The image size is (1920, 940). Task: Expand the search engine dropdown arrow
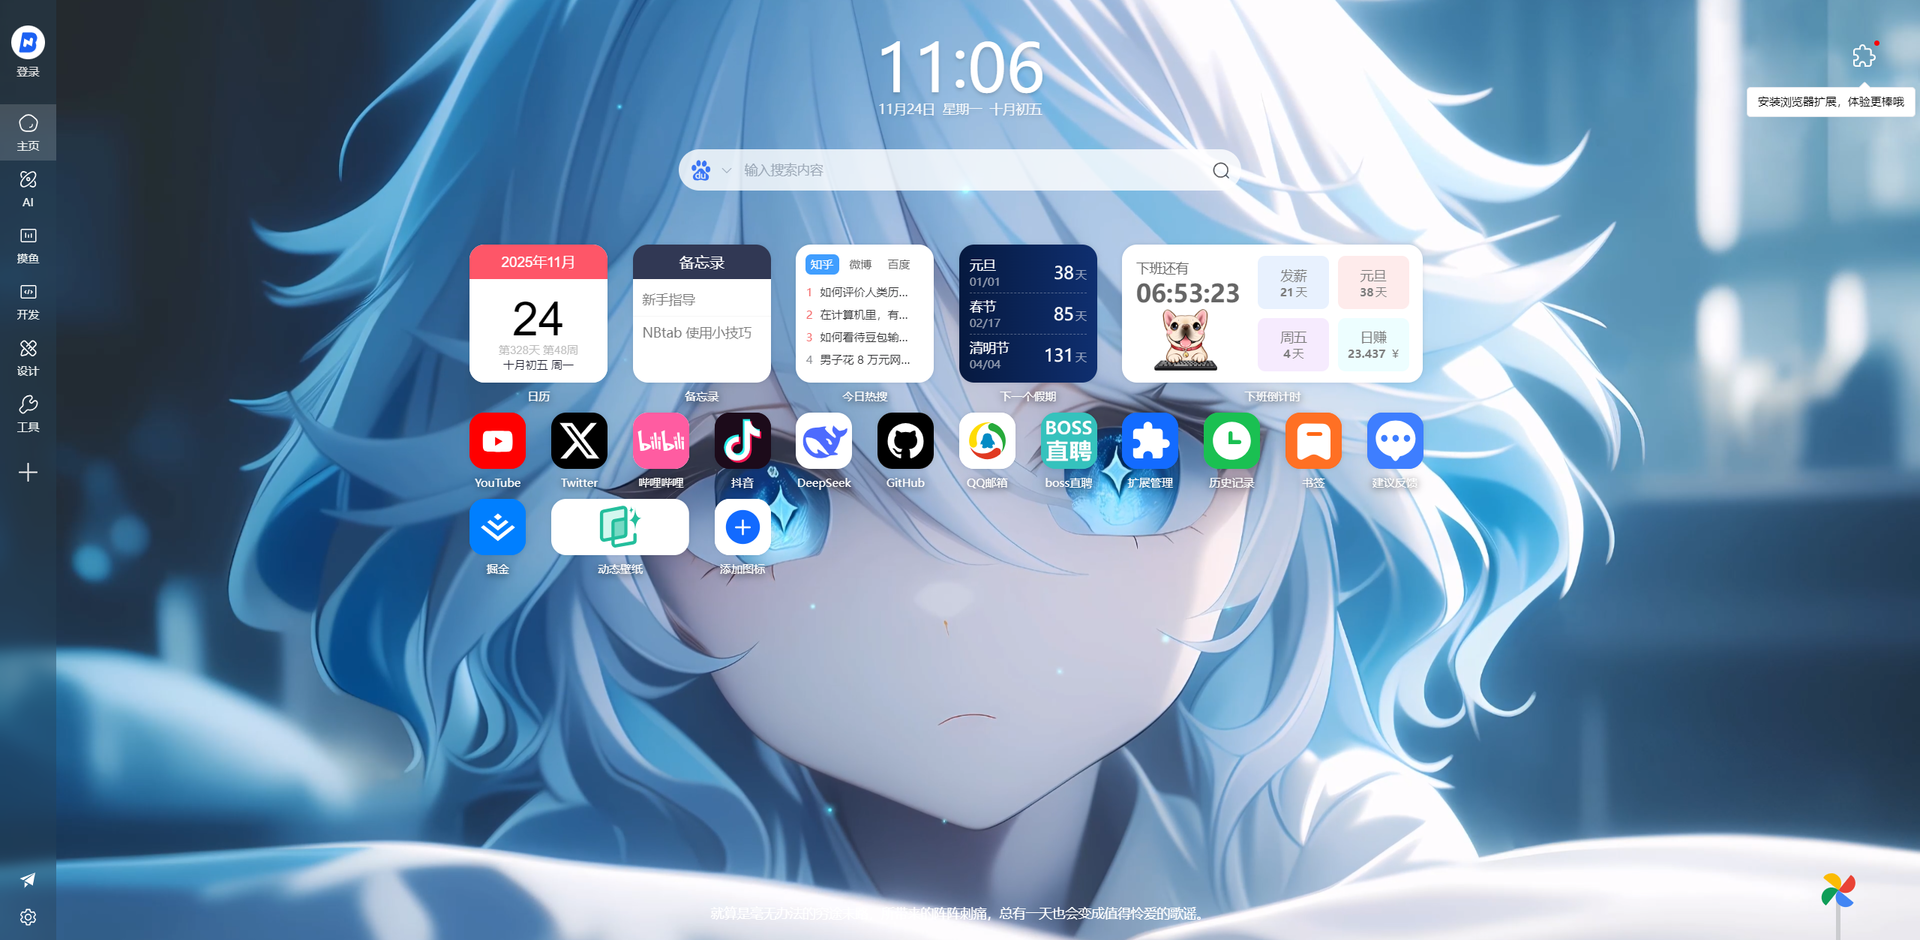(x=727, y=171)
